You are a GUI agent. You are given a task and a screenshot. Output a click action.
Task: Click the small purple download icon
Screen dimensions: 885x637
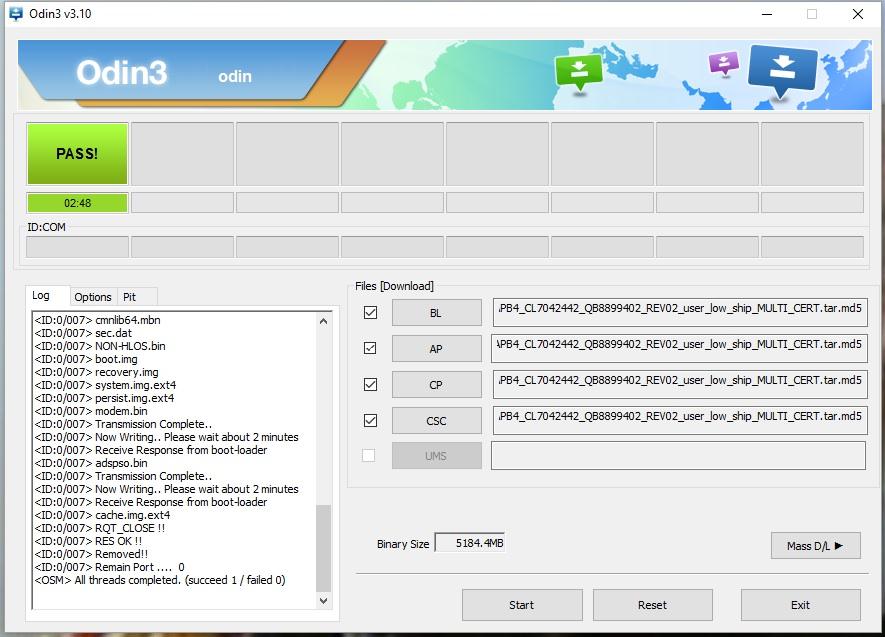click(x=722, y=64)
